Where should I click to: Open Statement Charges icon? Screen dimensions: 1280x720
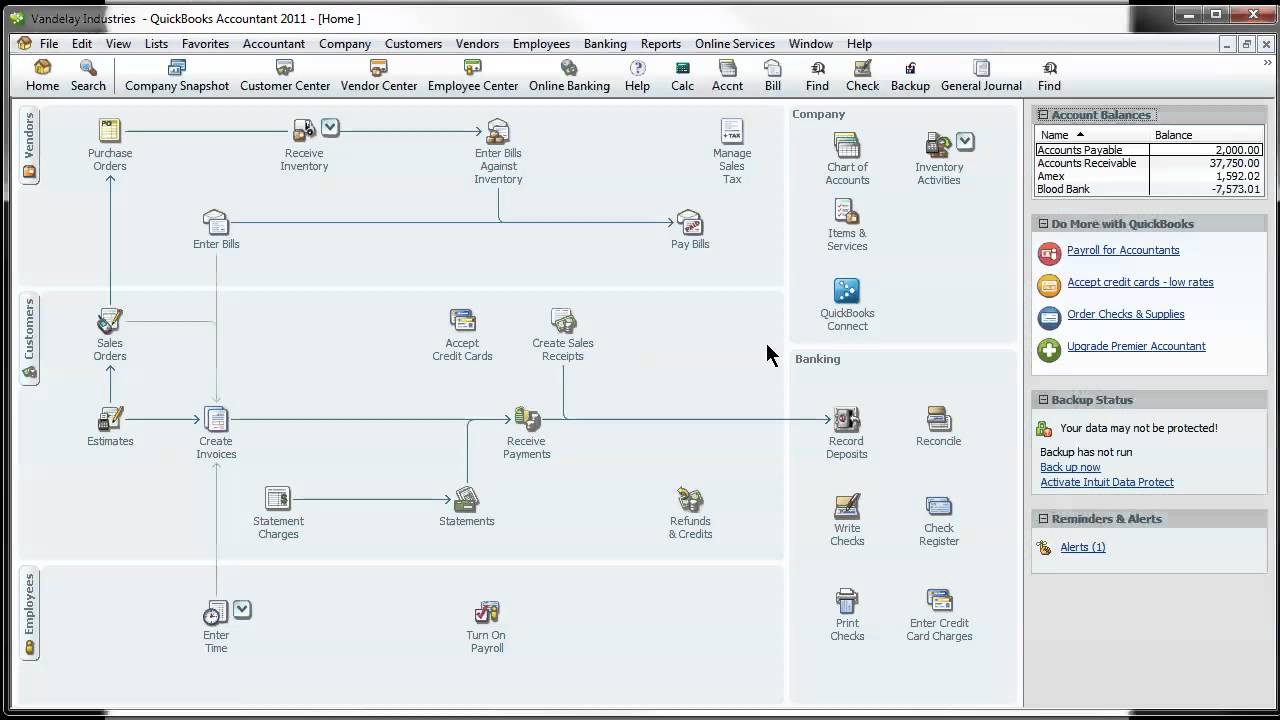[x=278, y=498]
